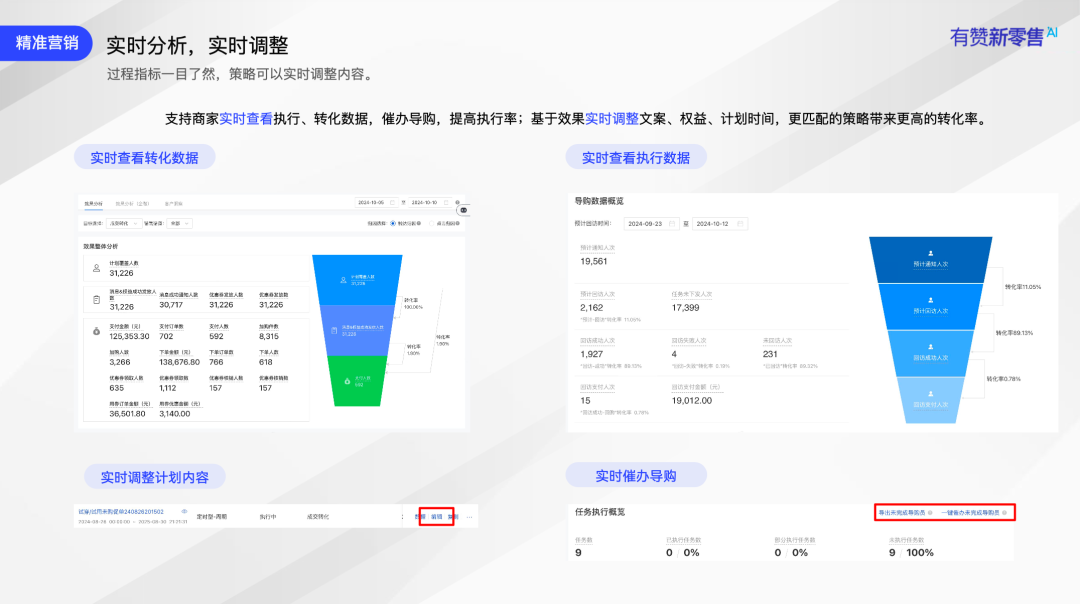
Task: Click the value 19,561 under 预计通知人次
Action: pos(594,261)
